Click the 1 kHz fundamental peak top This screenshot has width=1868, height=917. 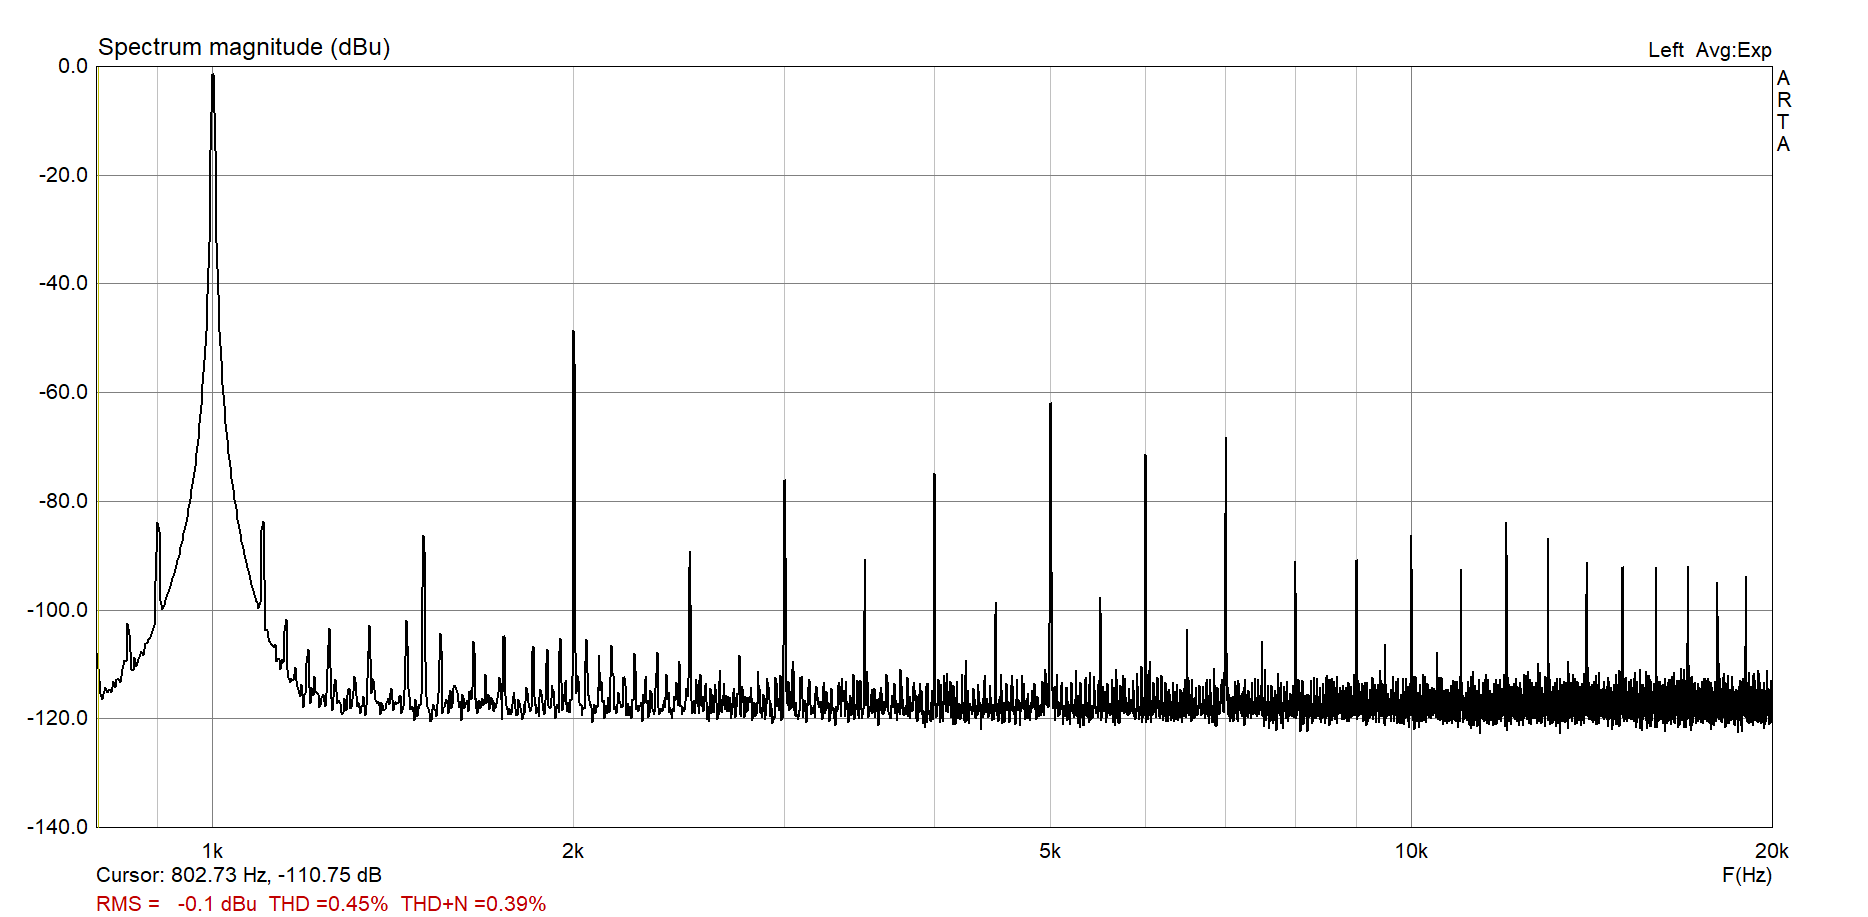pyautogui.click(x=212, y=77)
